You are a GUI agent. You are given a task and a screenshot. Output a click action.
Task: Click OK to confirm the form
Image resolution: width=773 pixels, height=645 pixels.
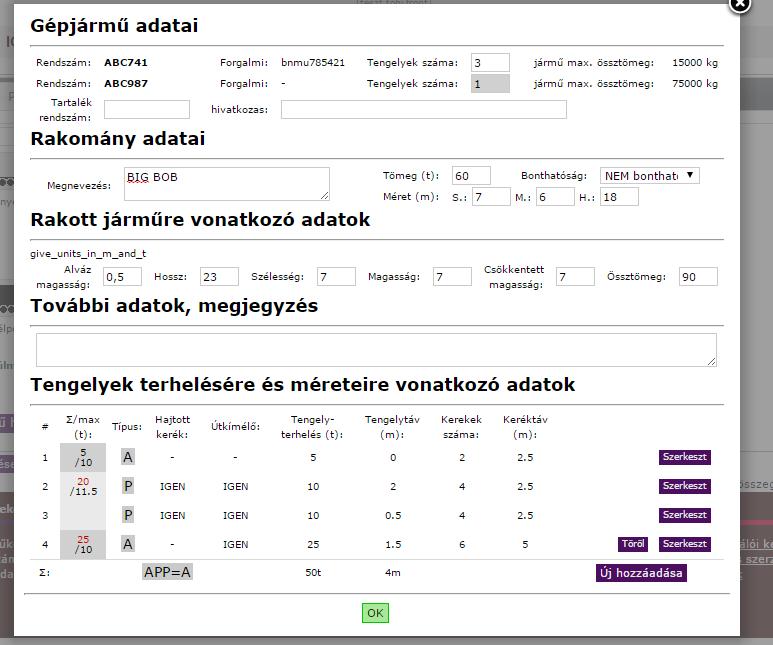(375, 612)
